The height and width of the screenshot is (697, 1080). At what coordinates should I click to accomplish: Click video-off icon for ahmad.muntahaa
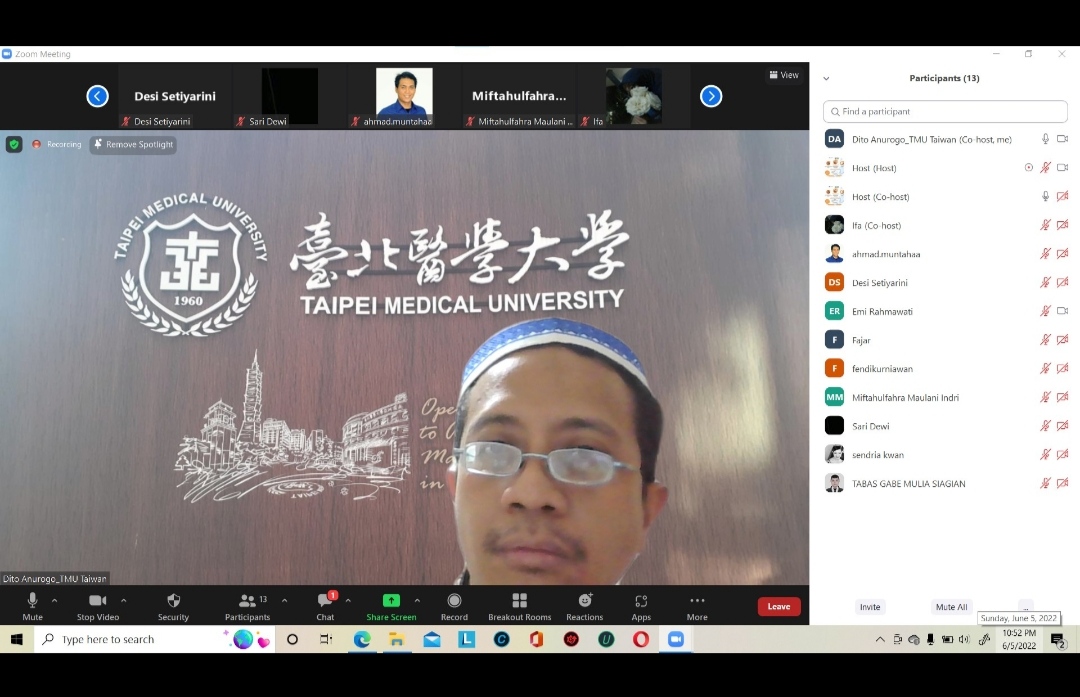pos(1063,253)
